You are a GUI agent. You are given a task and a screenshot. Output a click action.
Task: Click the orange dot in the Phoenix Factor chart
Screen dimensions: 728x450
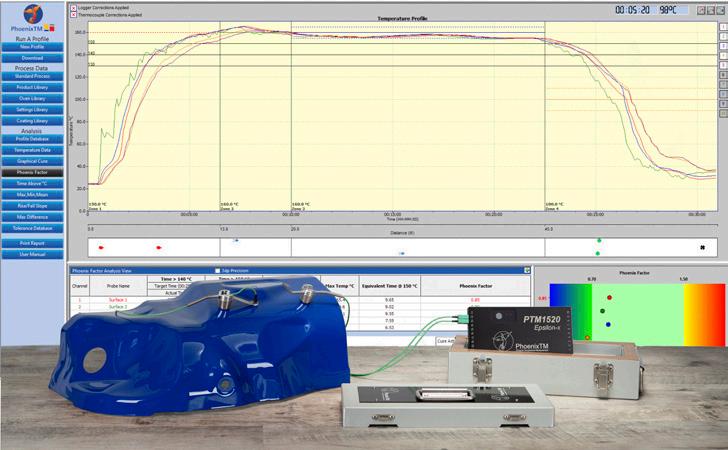(587, 338)
